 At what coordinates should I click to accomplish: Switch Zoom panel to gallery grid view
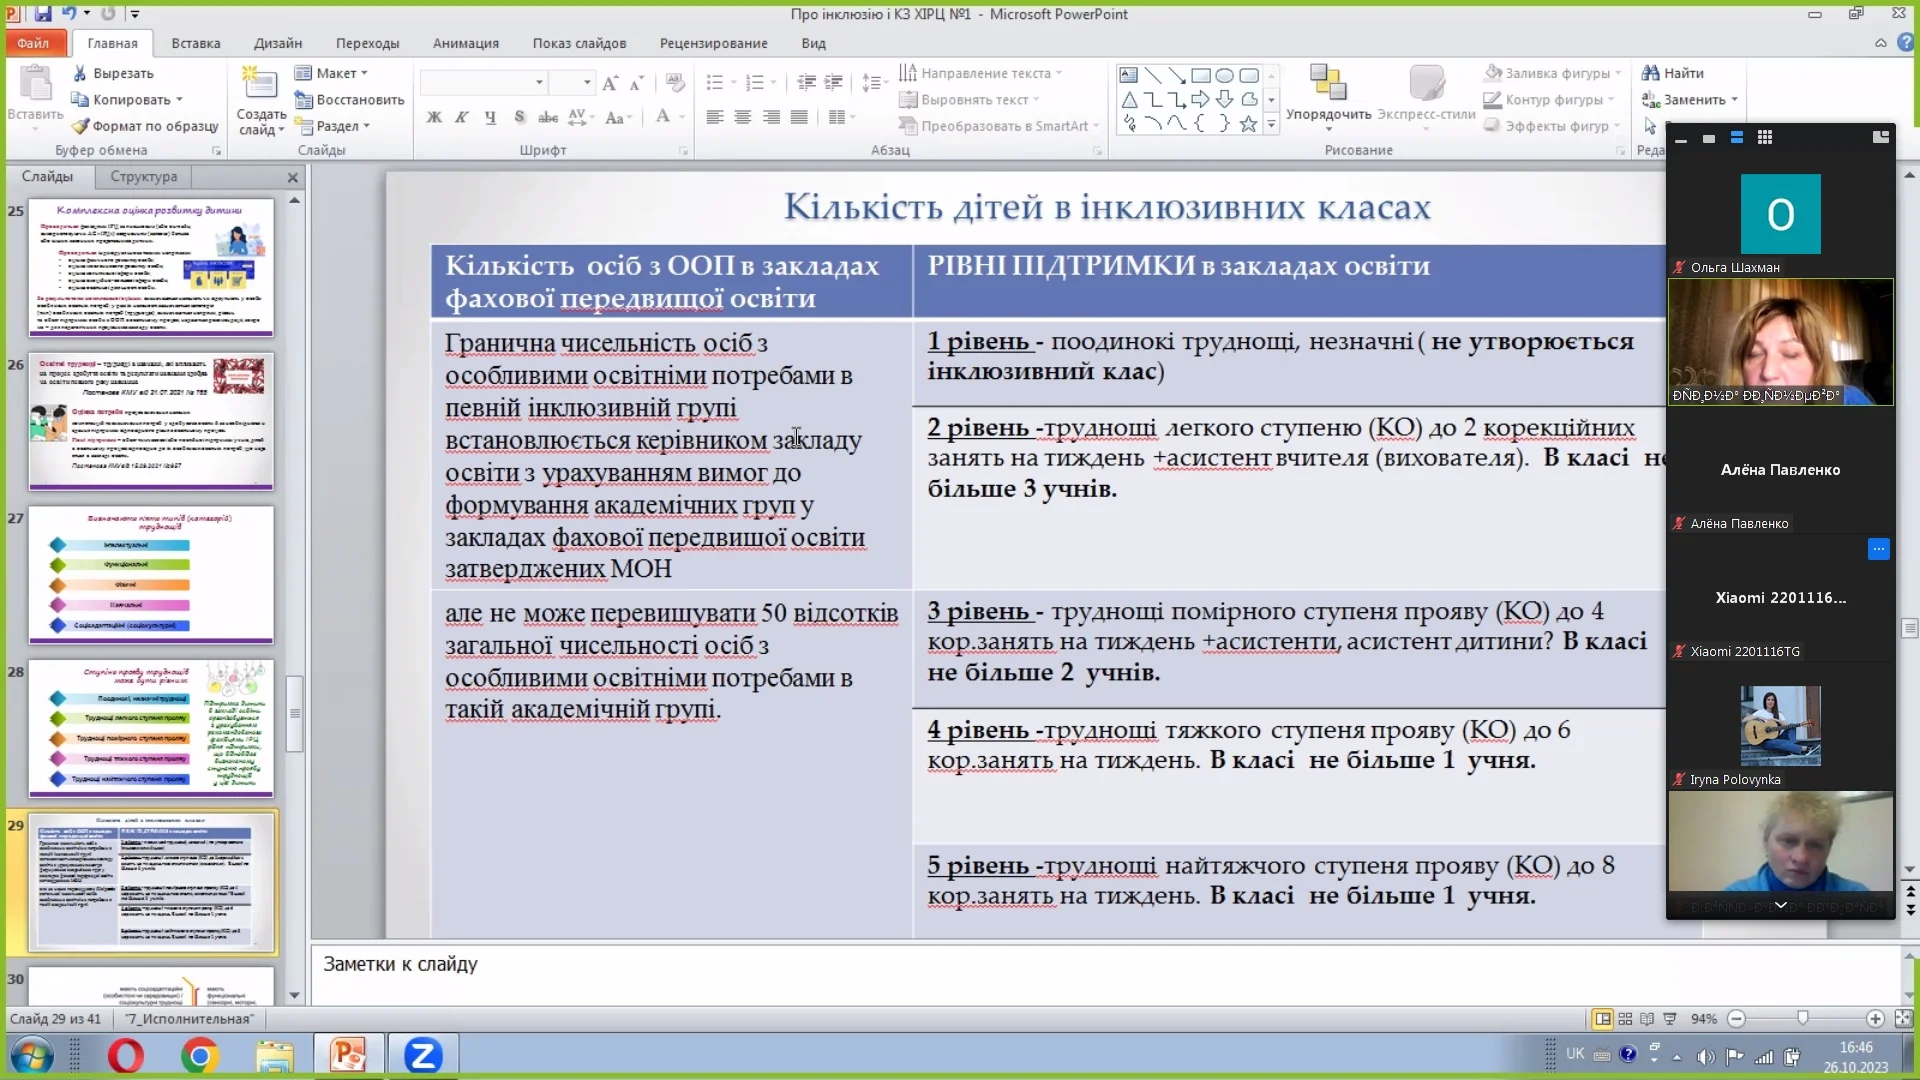tap(1765, 138)
